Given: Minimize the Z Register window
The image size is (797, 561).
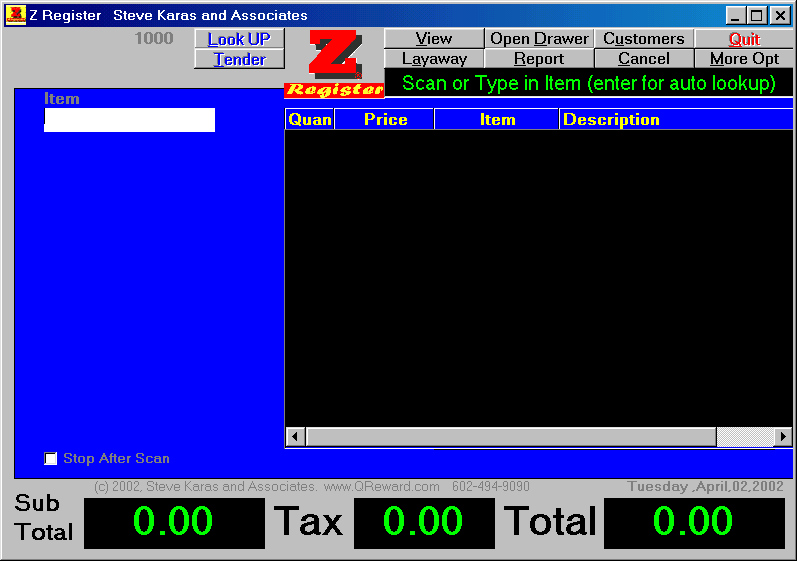Looking at the screenshot, I should 735,15.
